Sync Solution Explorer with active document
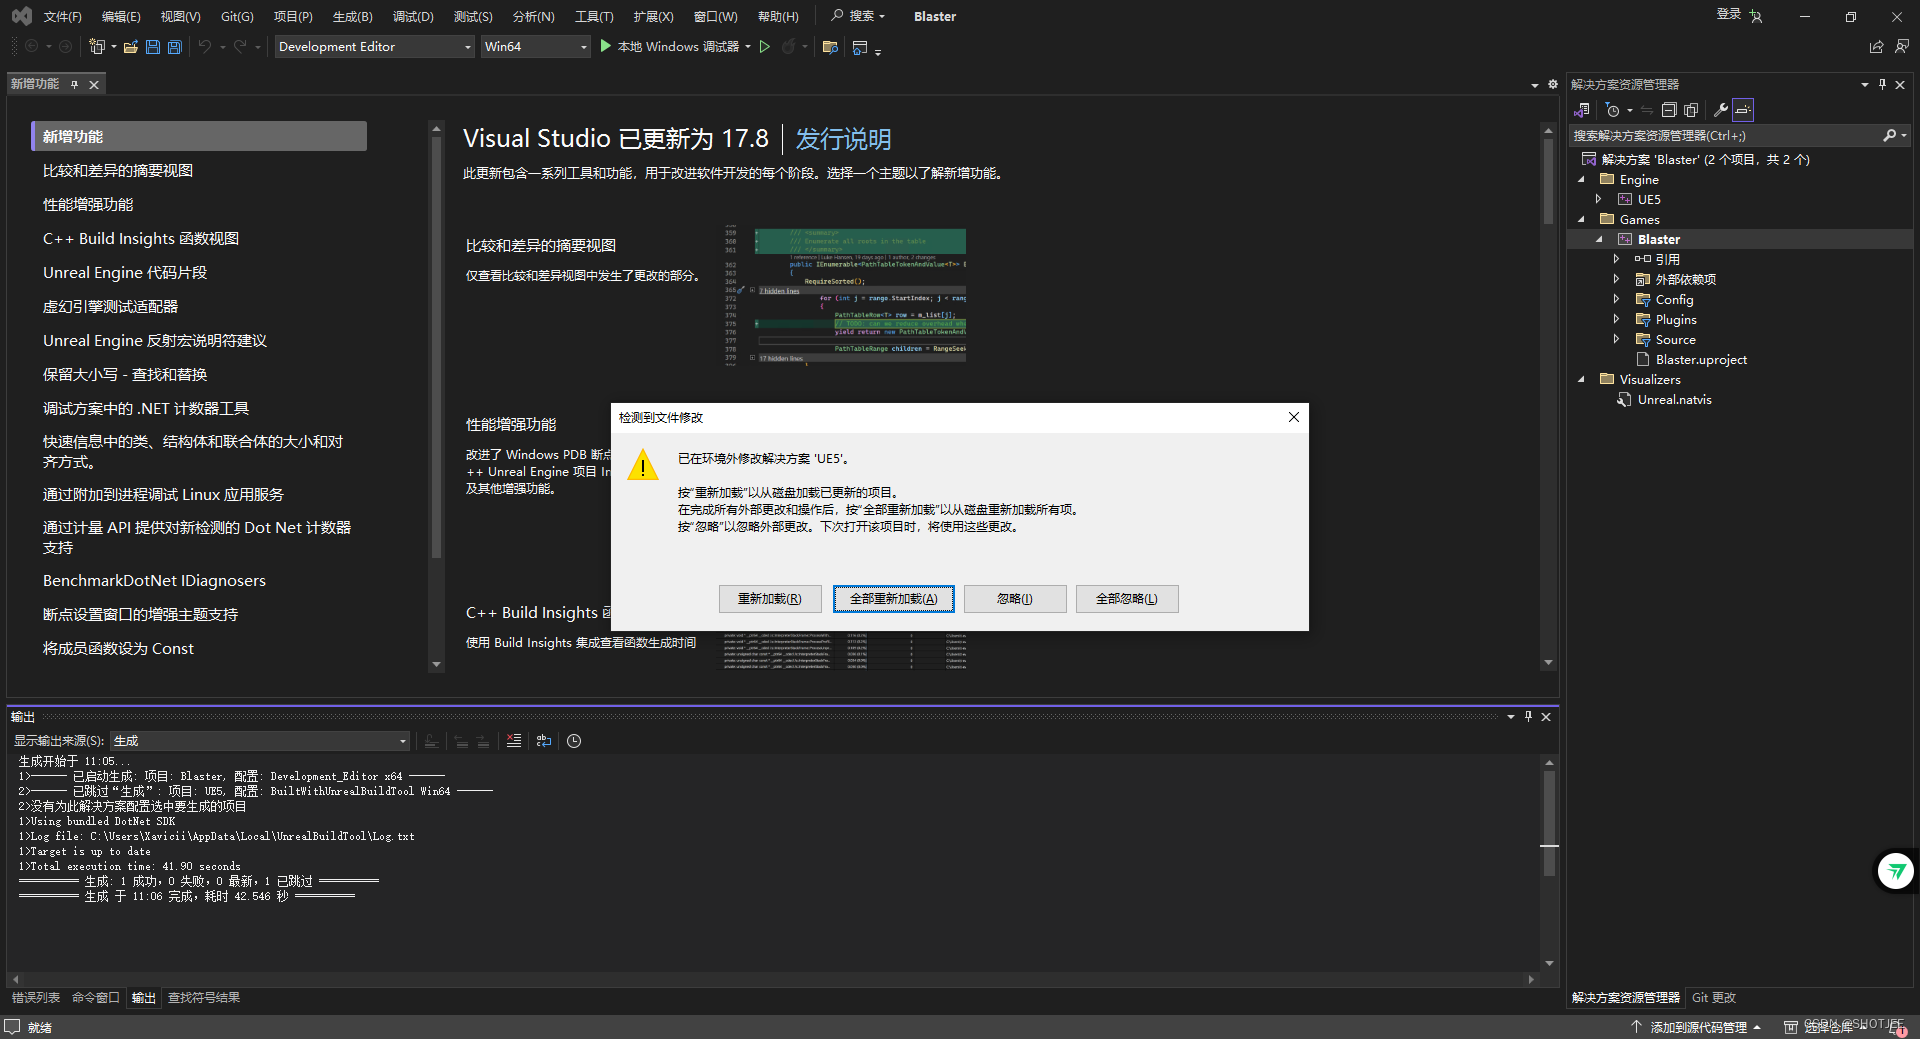This screenshot has height=1039, width=1920. (x=1645, y=110)
